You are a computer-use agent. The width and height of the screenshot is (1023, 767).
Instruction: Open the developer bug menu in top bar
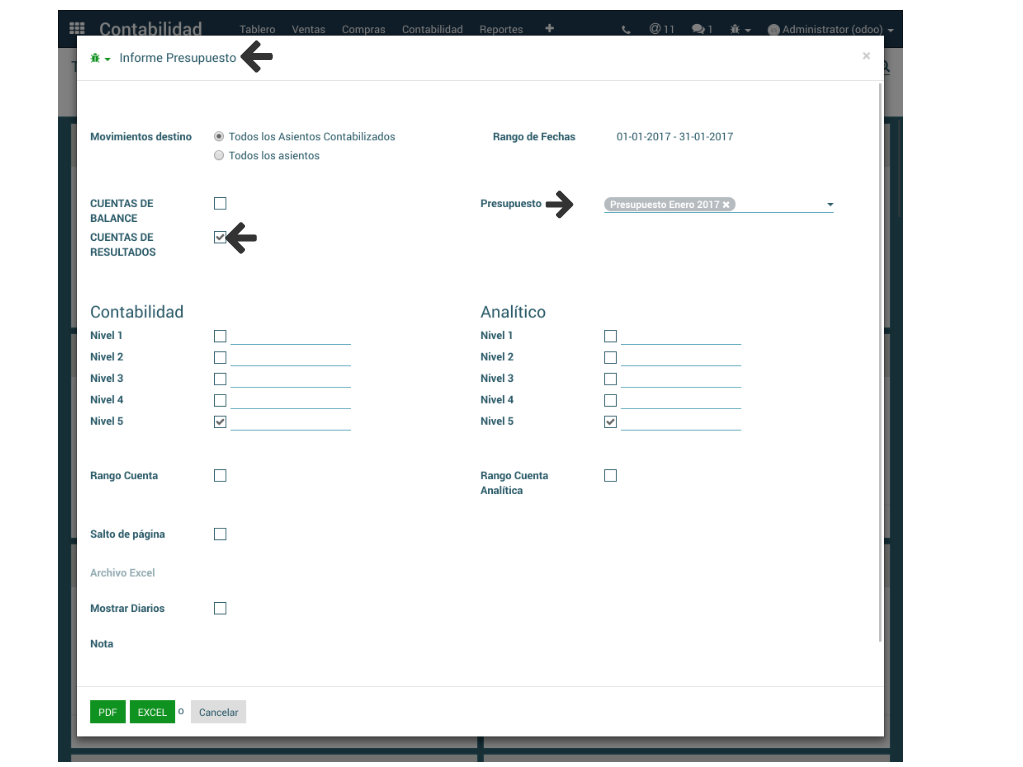[x=740, y=30]
